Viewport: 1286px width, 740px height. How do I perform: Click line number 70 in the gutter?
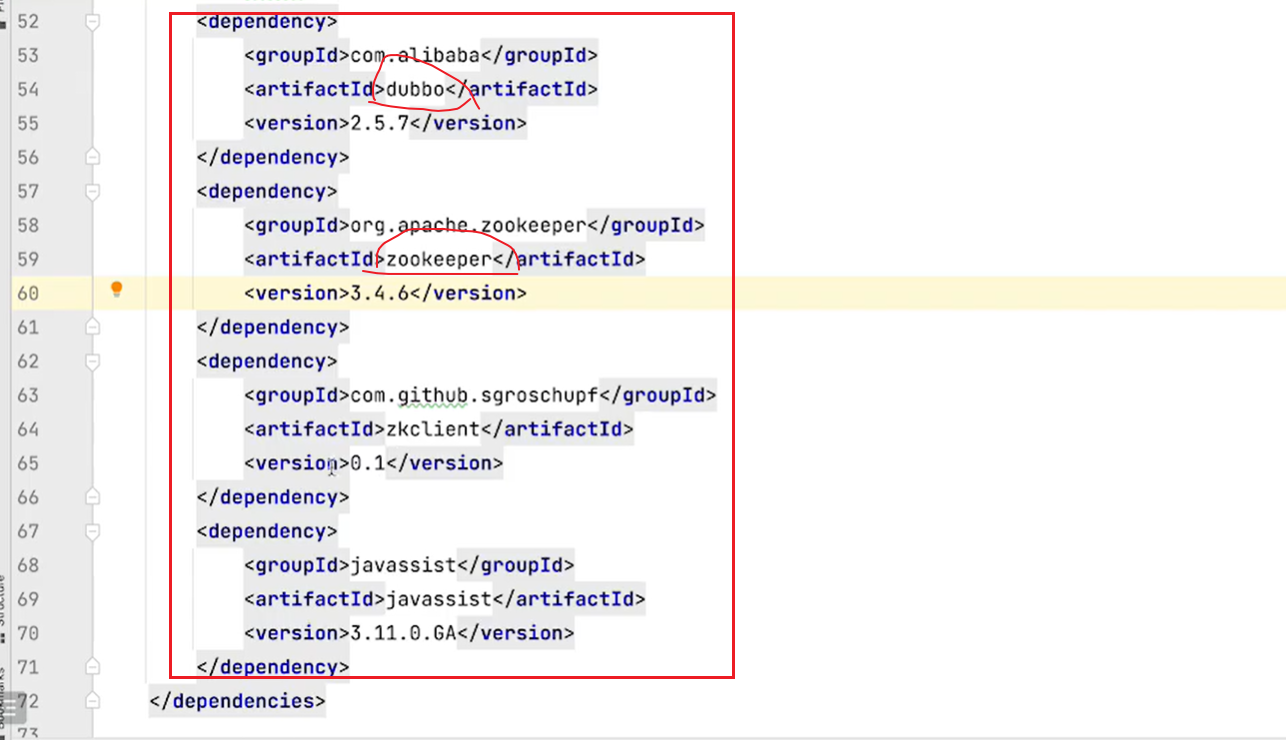[x=28, y=633]
